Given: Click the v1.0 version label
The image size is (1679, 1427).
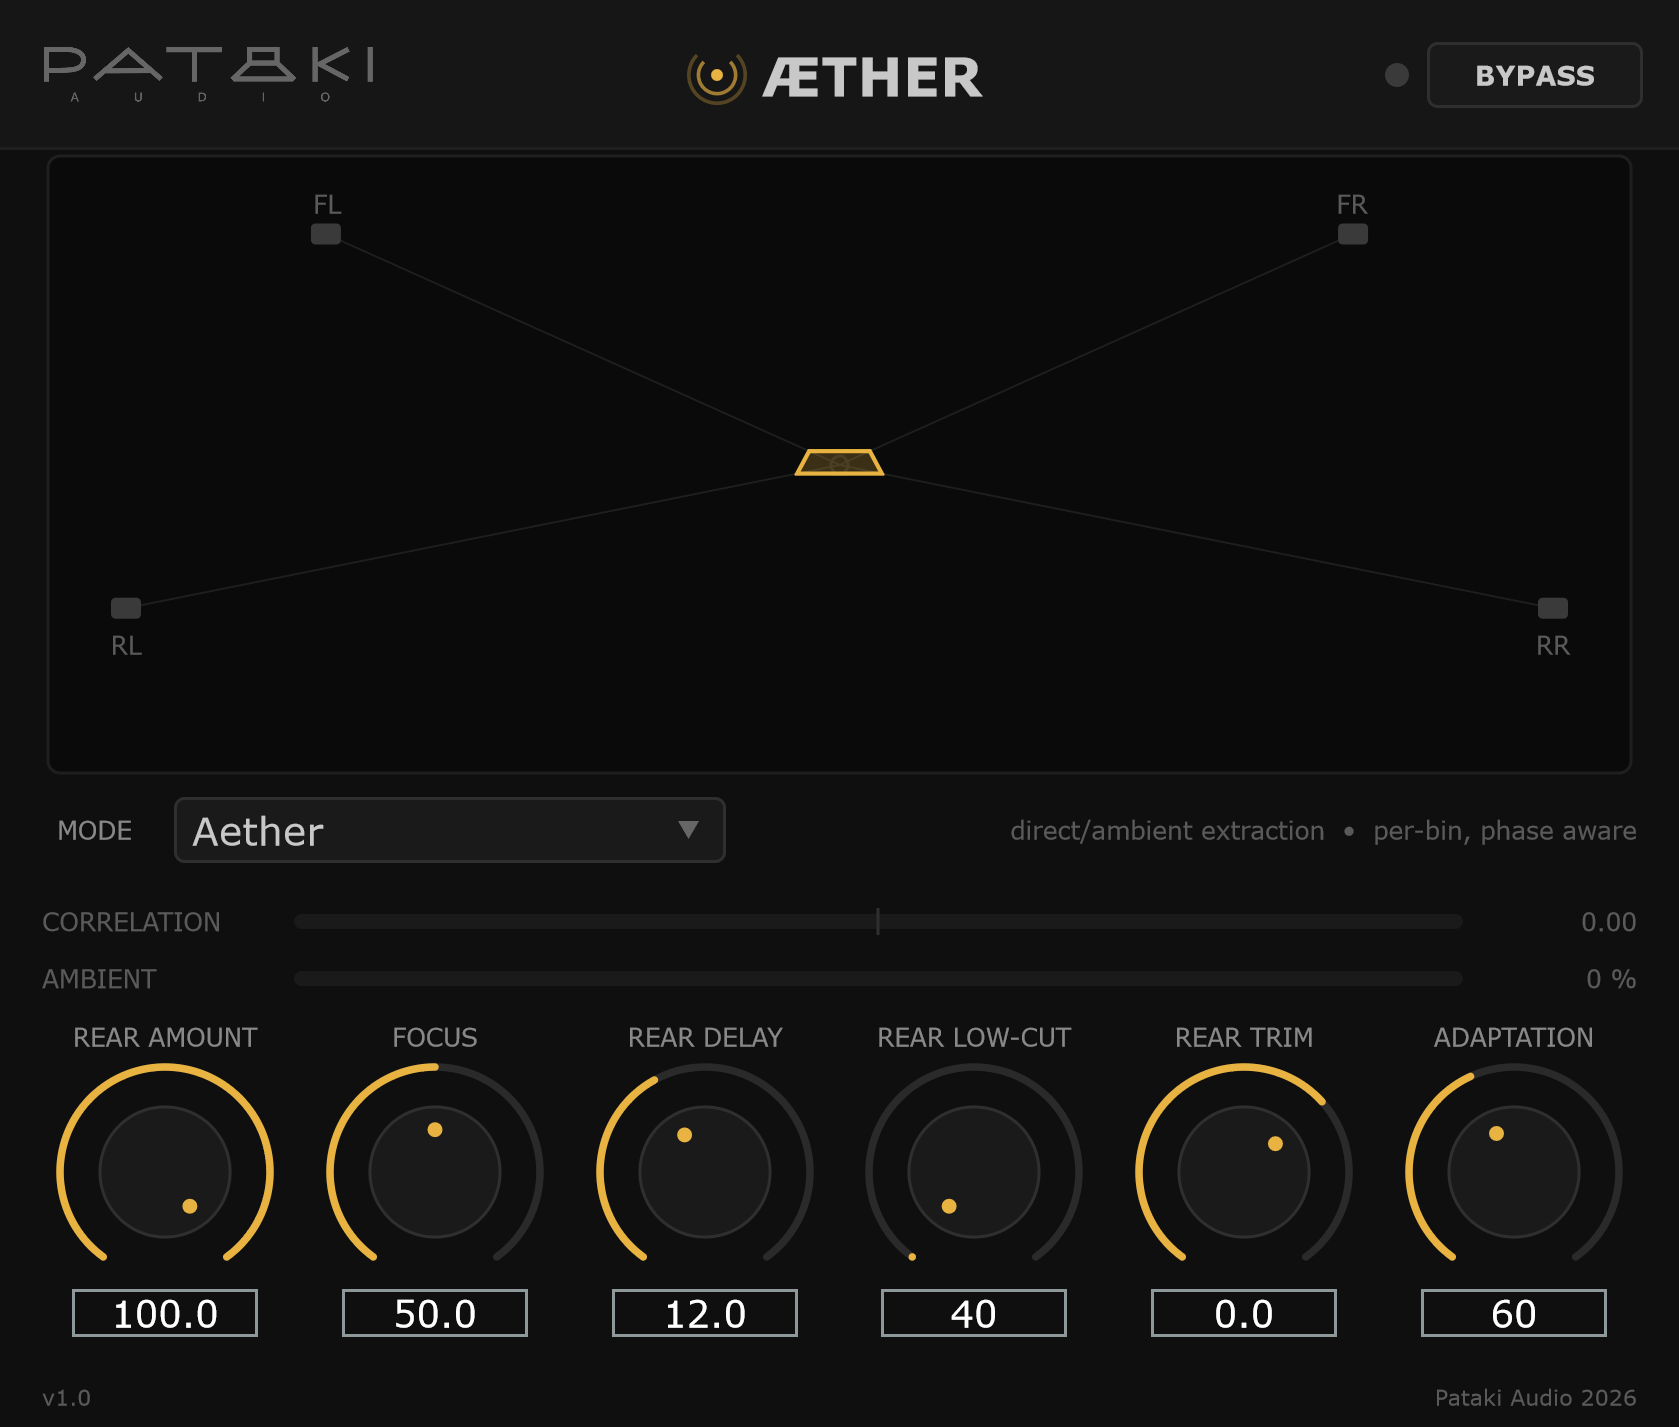Looking at the screenshot, I should click(x=66, y=1398).
